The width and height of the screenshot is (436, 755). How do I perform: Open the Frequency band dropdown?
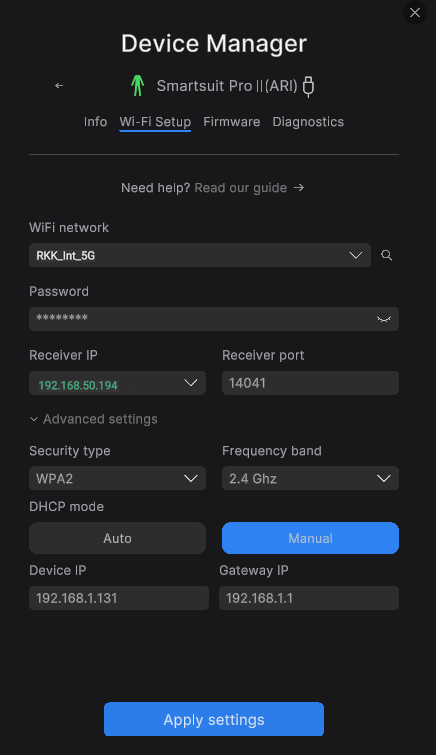pos(310,478)
